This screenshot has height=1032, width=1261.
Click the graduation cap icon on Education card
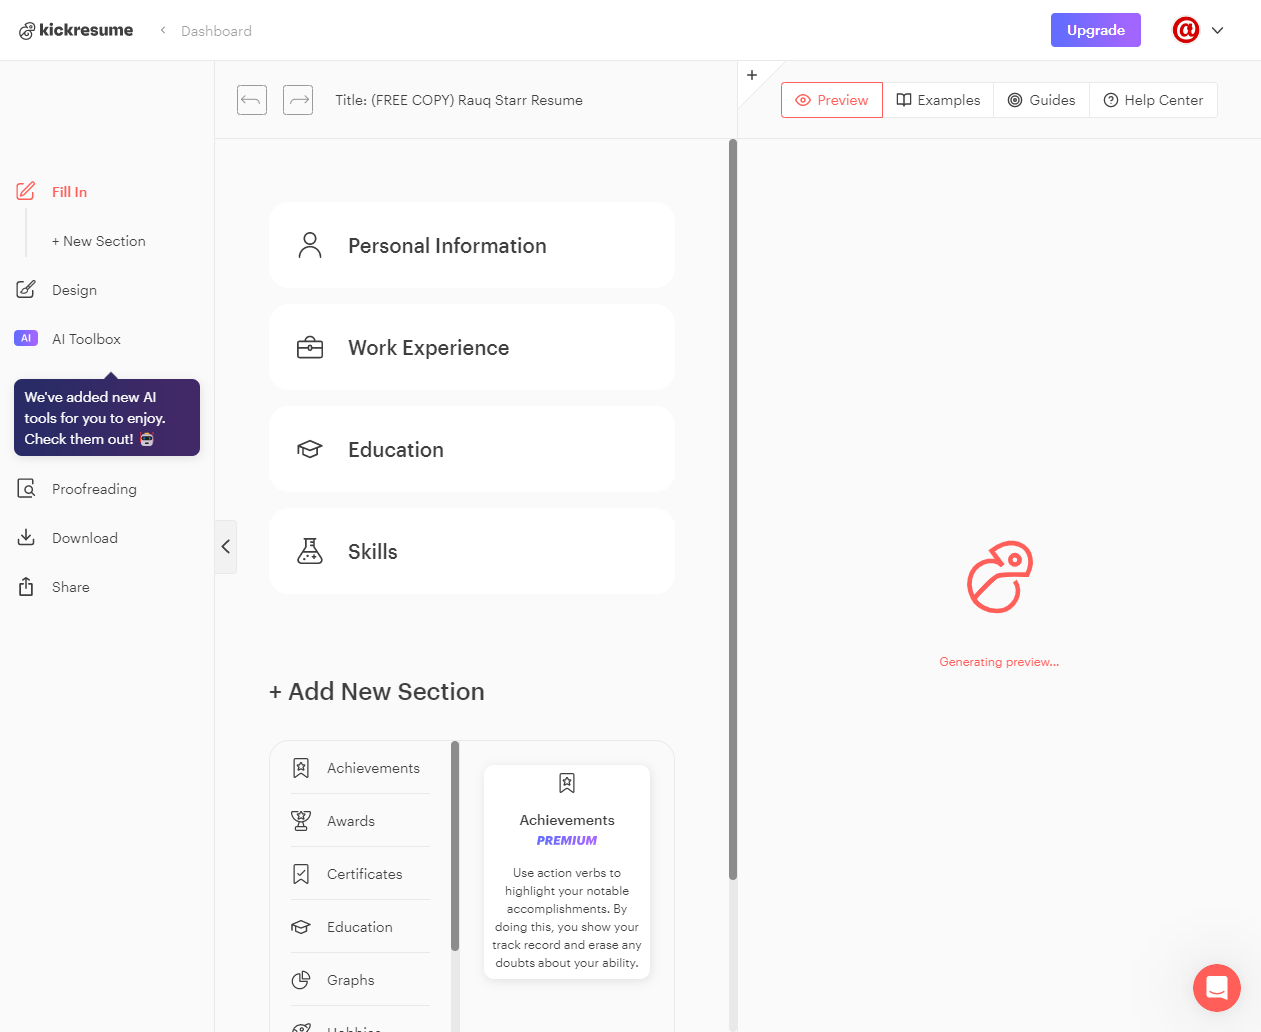310,450
